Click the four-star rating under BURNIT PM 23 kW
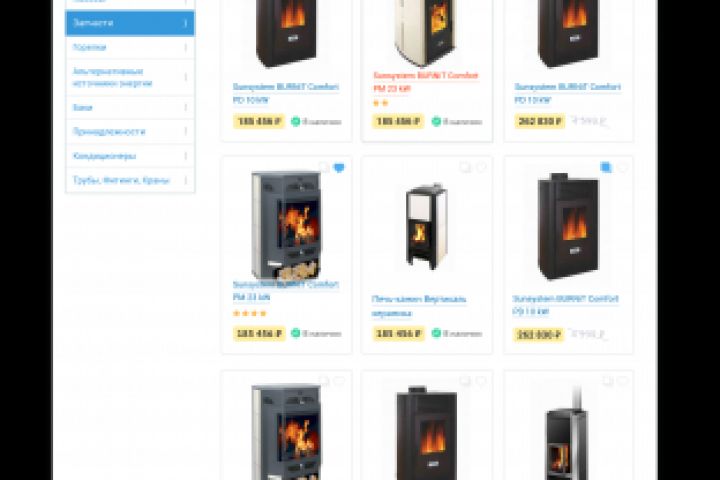The width and height of the screenshot is (720, 480). [x=250, y=313]
